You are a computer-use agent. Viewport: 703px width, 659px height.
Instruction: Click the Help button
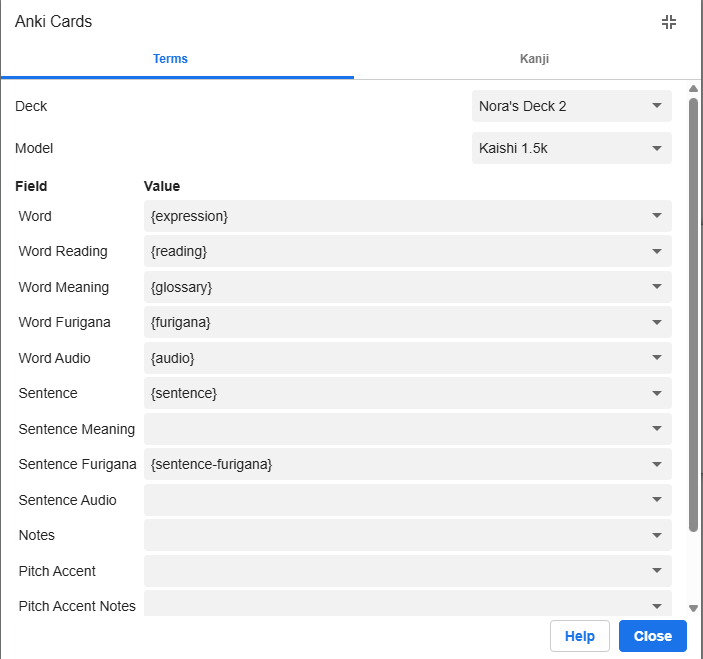[x=580, y=636]
